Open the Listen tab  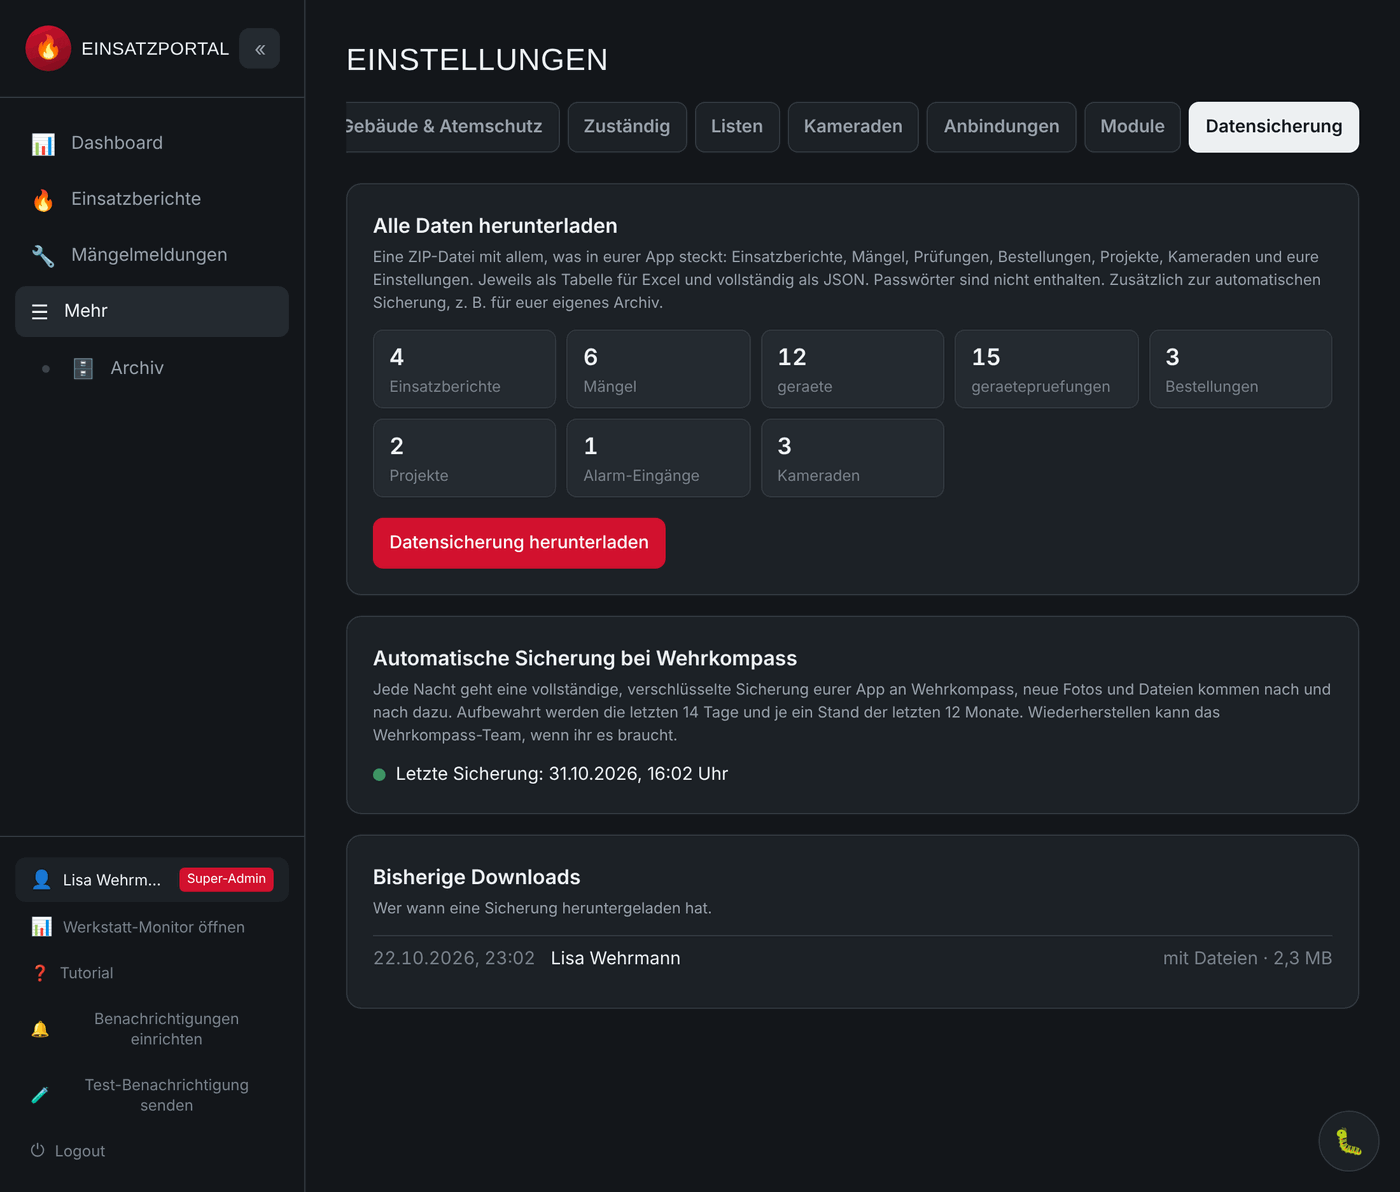point(737,127)
